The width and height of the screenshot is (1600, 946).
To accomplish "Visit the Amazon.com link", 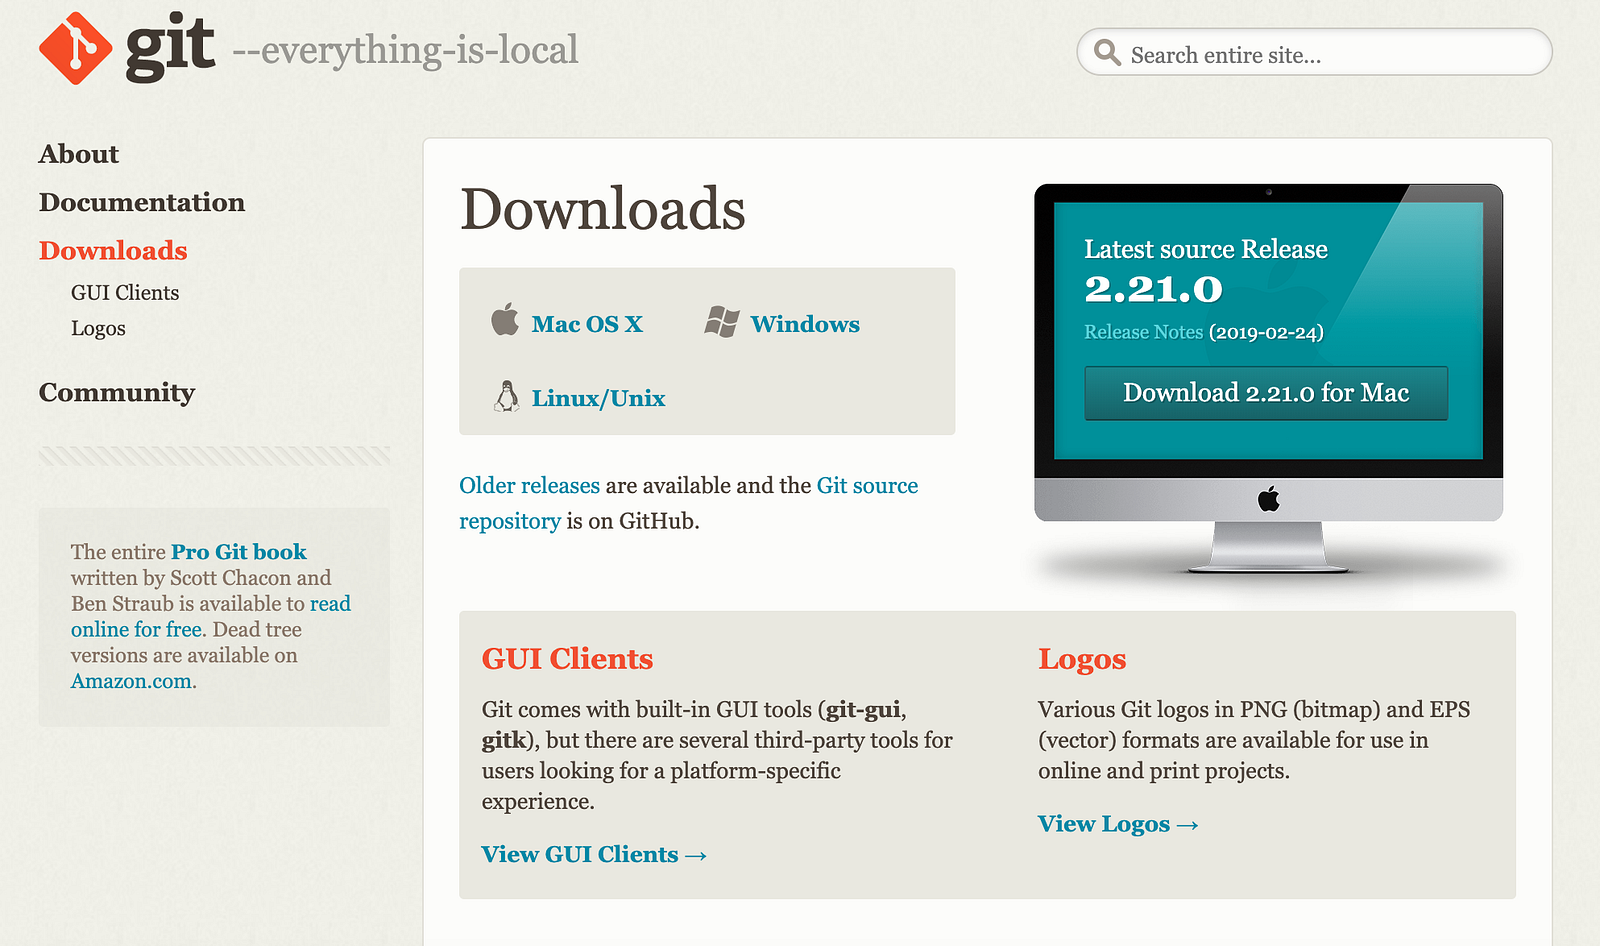I will [x=131, y=682].
